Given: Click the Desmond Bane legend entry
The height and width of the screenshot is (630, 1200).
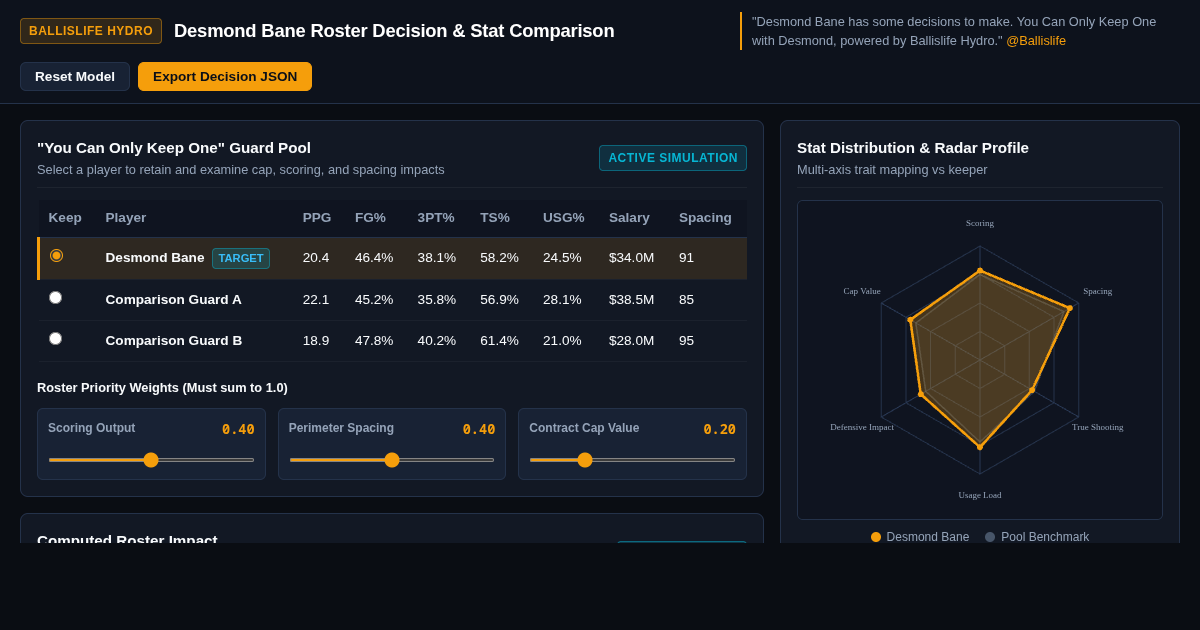Looking at the screenshot, I should coord(920,537).
